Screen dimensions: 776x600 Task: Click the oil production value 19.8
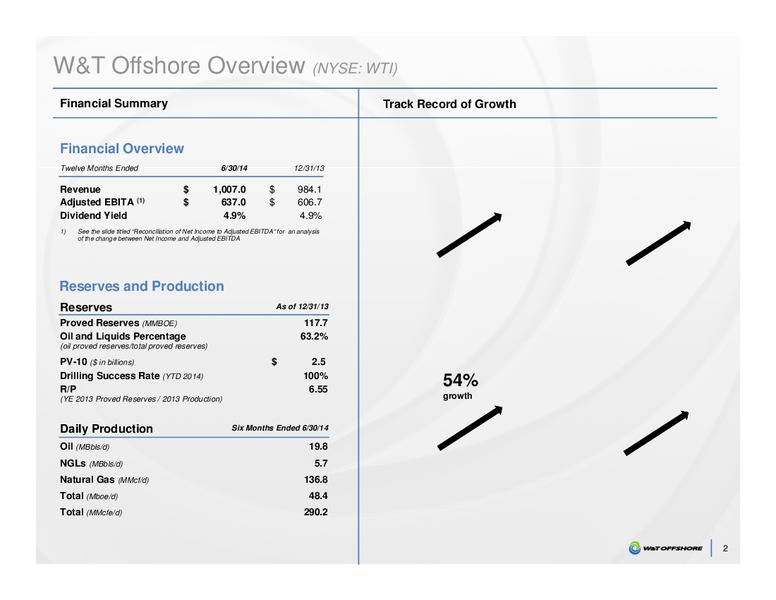tap(318, 447)
